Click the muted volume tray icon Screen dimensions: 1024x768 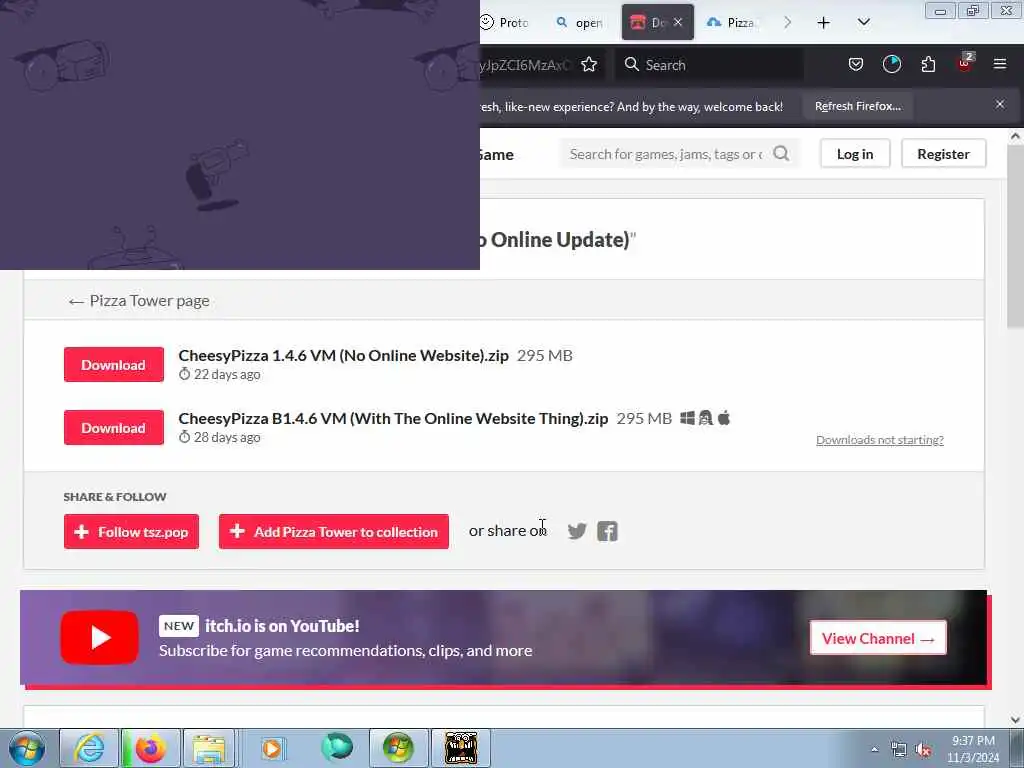click(x=923, y=750)
